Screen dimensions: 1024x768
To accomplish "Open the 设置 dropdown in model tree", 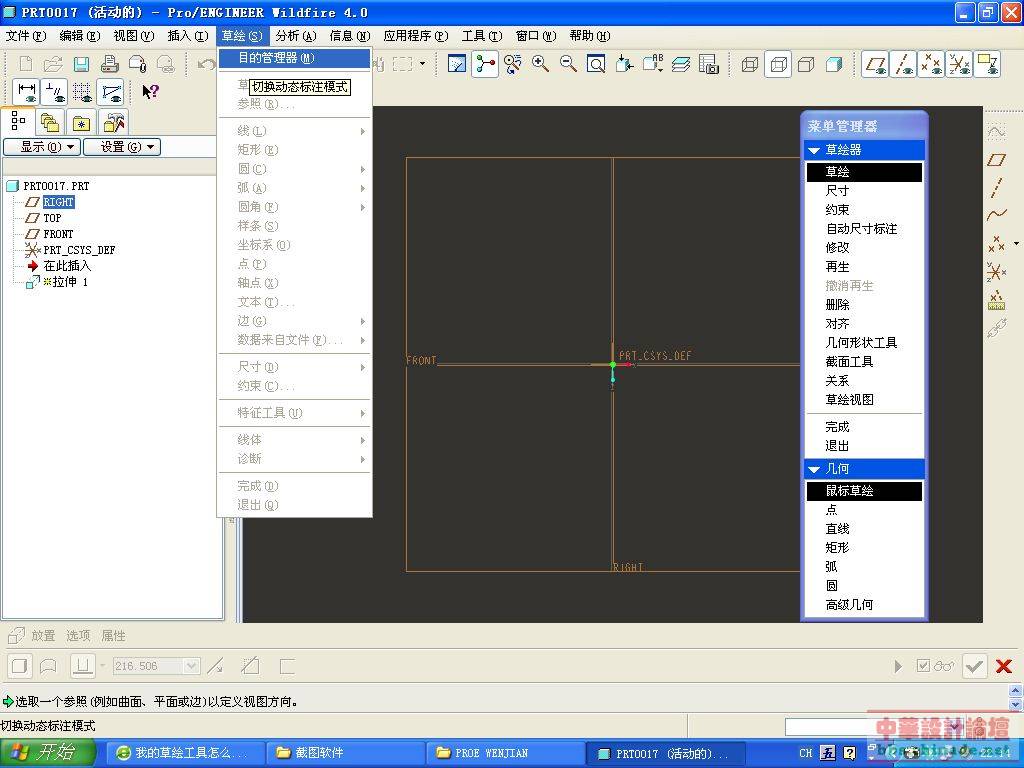I will (x=122, y=147).
